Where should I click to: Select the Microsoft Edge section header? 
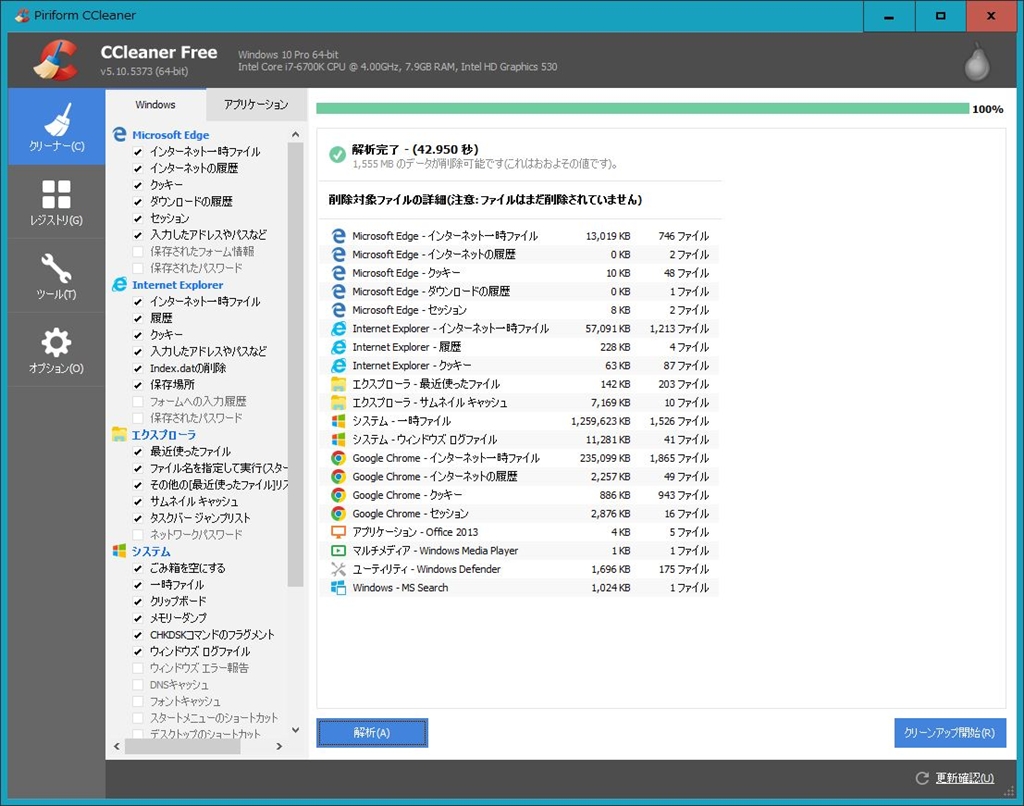pyautogui.click(x=170, y=135)
